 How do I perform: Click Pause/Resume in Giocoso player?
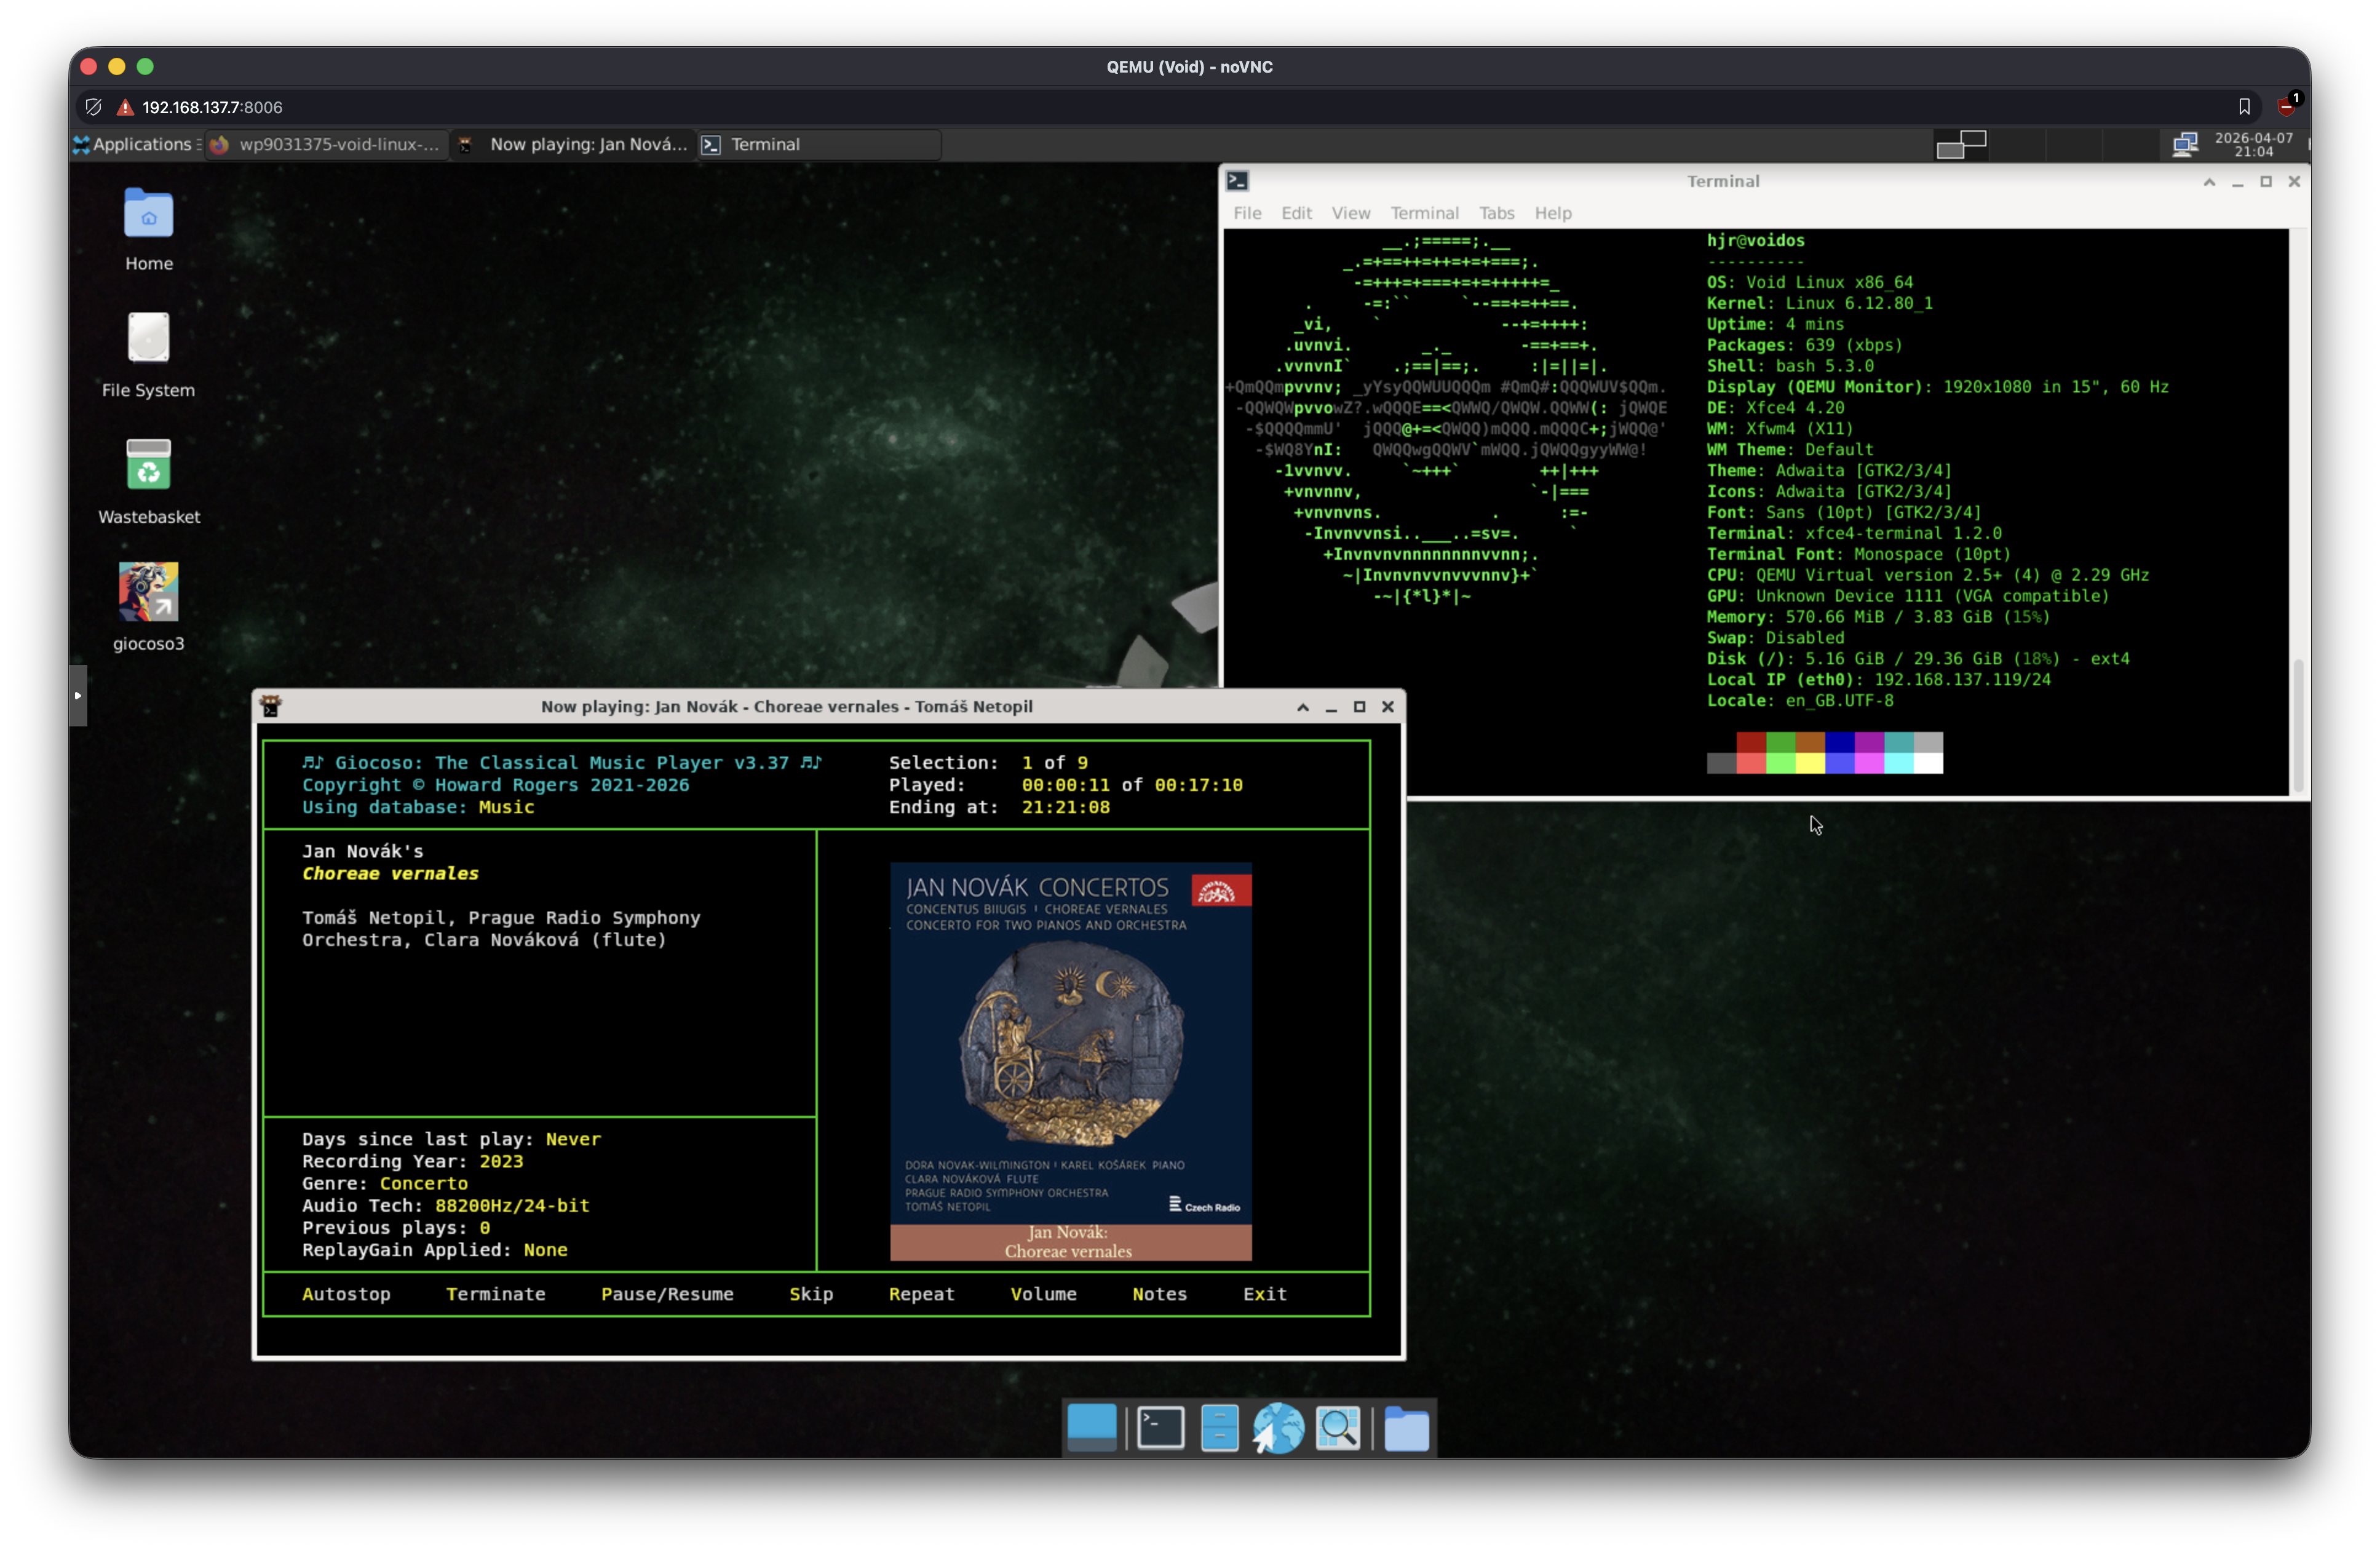click(x=667, y=1294)
